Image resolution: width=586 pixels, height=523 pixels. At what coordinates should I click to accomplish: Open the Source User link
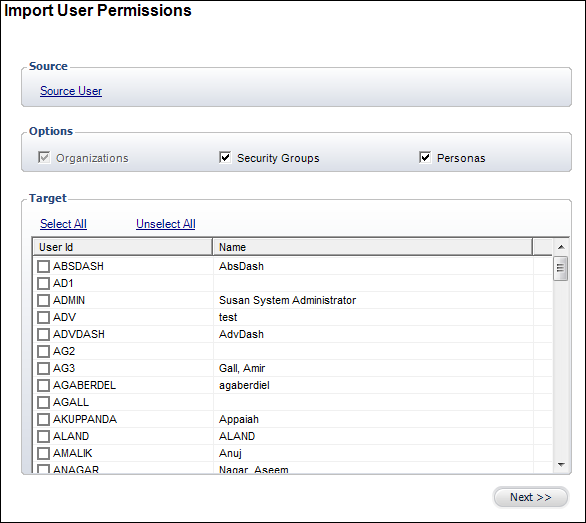click(x=71, y=91)
